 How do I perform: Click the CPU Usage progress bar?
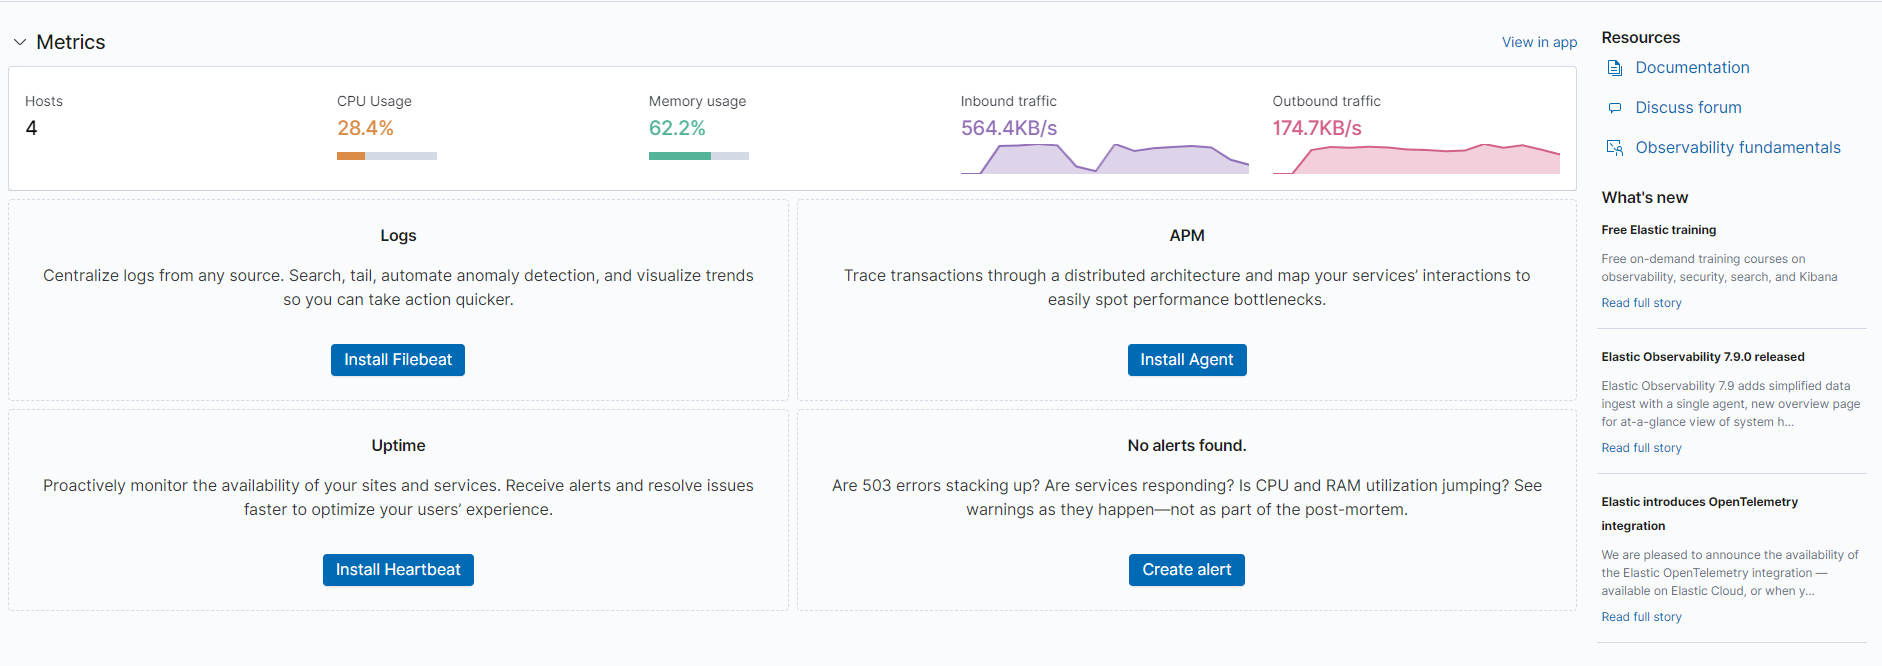click(x=387, y=156)
